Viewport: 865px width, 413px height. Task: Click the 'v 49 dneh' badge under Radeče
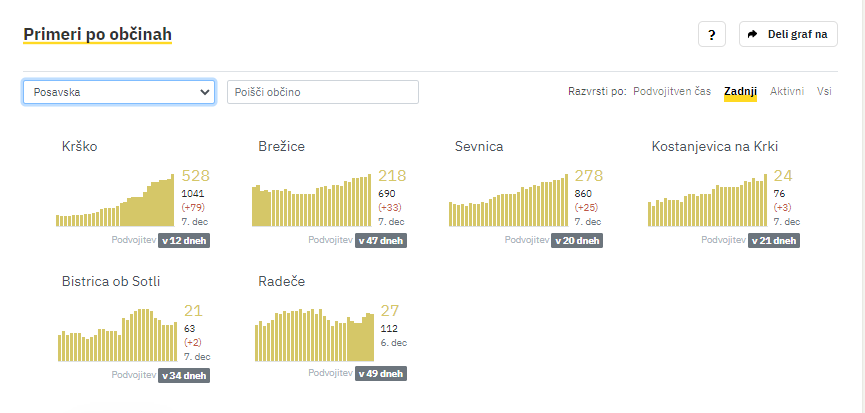[381, 373]
